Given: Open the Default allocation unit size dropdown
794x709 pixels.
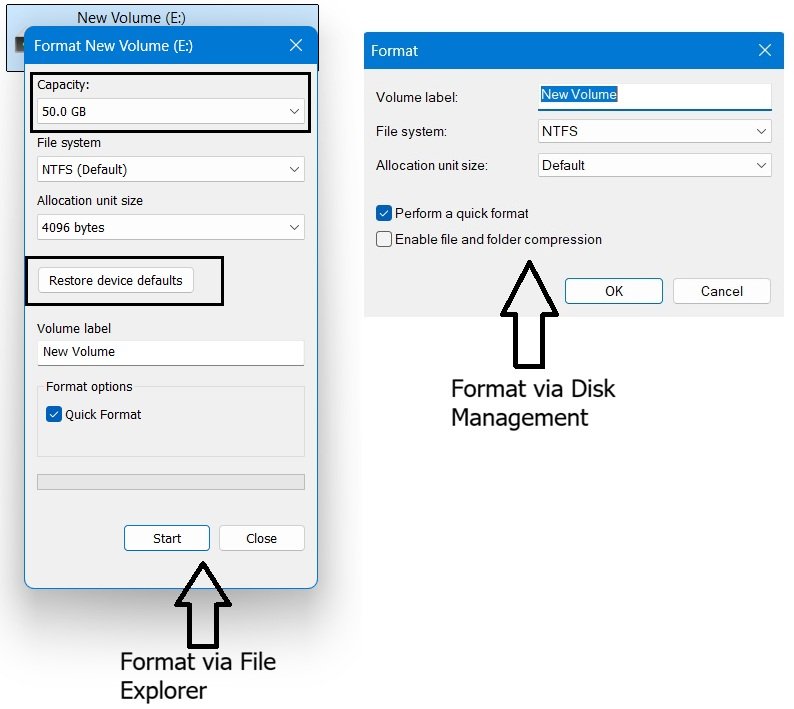Looking at the screenshot, I should (x=654, y=165).
